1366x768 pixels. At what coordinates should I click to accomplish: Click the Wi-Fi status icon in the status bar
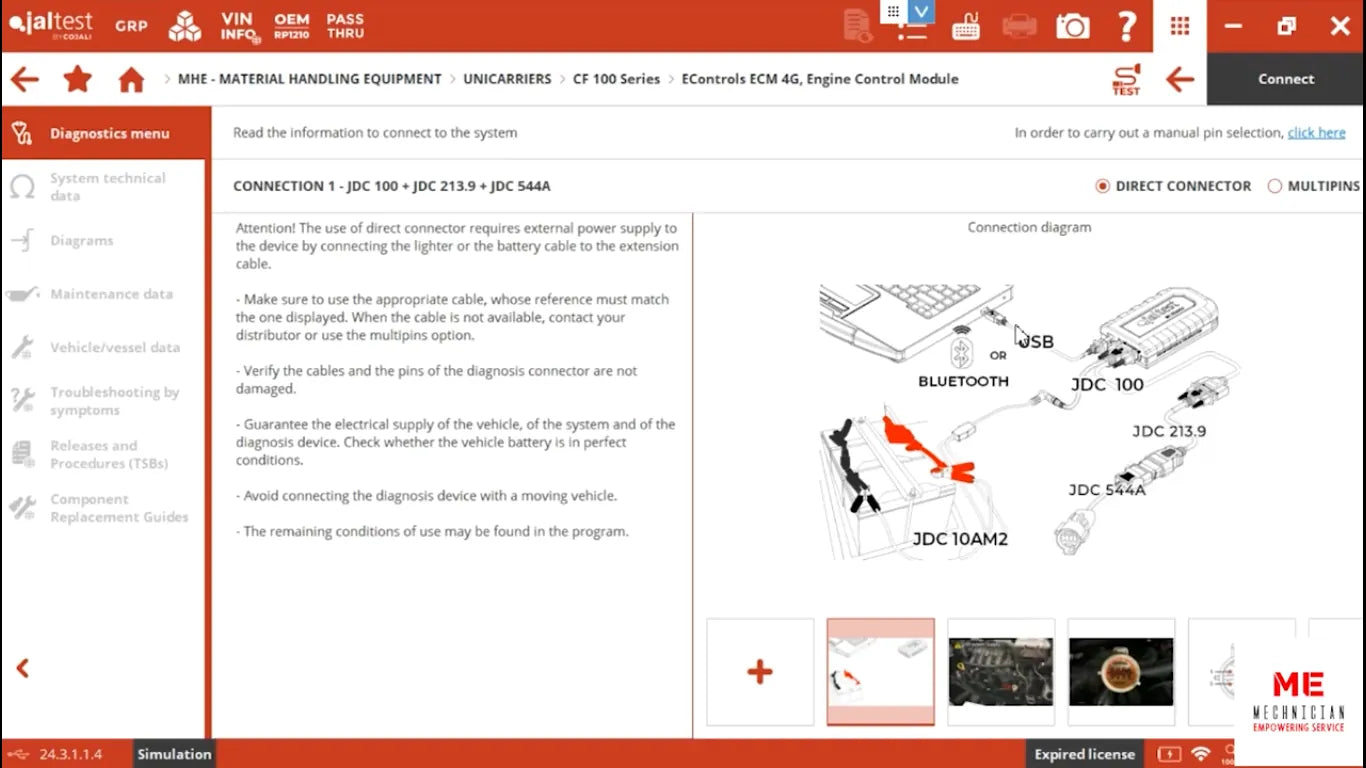1201,754
